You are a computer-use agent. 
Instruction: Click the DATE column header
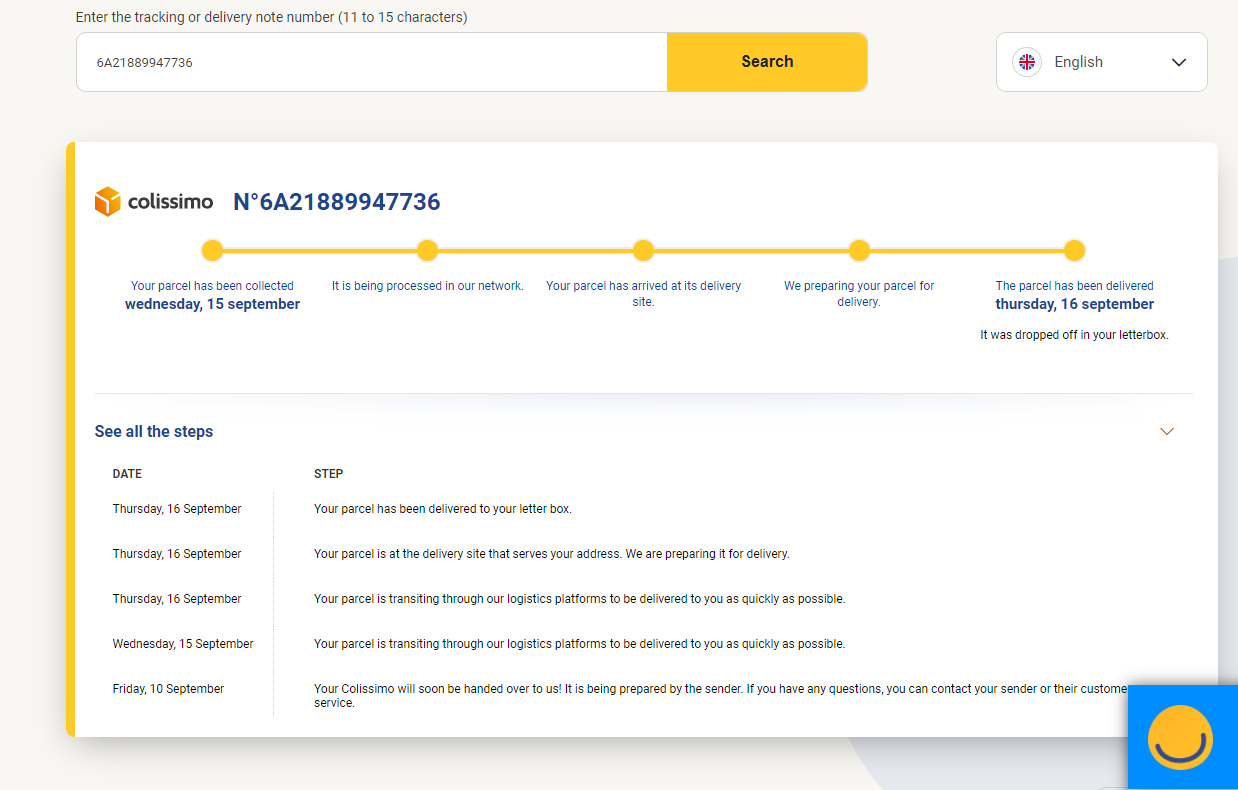point(127,474)
